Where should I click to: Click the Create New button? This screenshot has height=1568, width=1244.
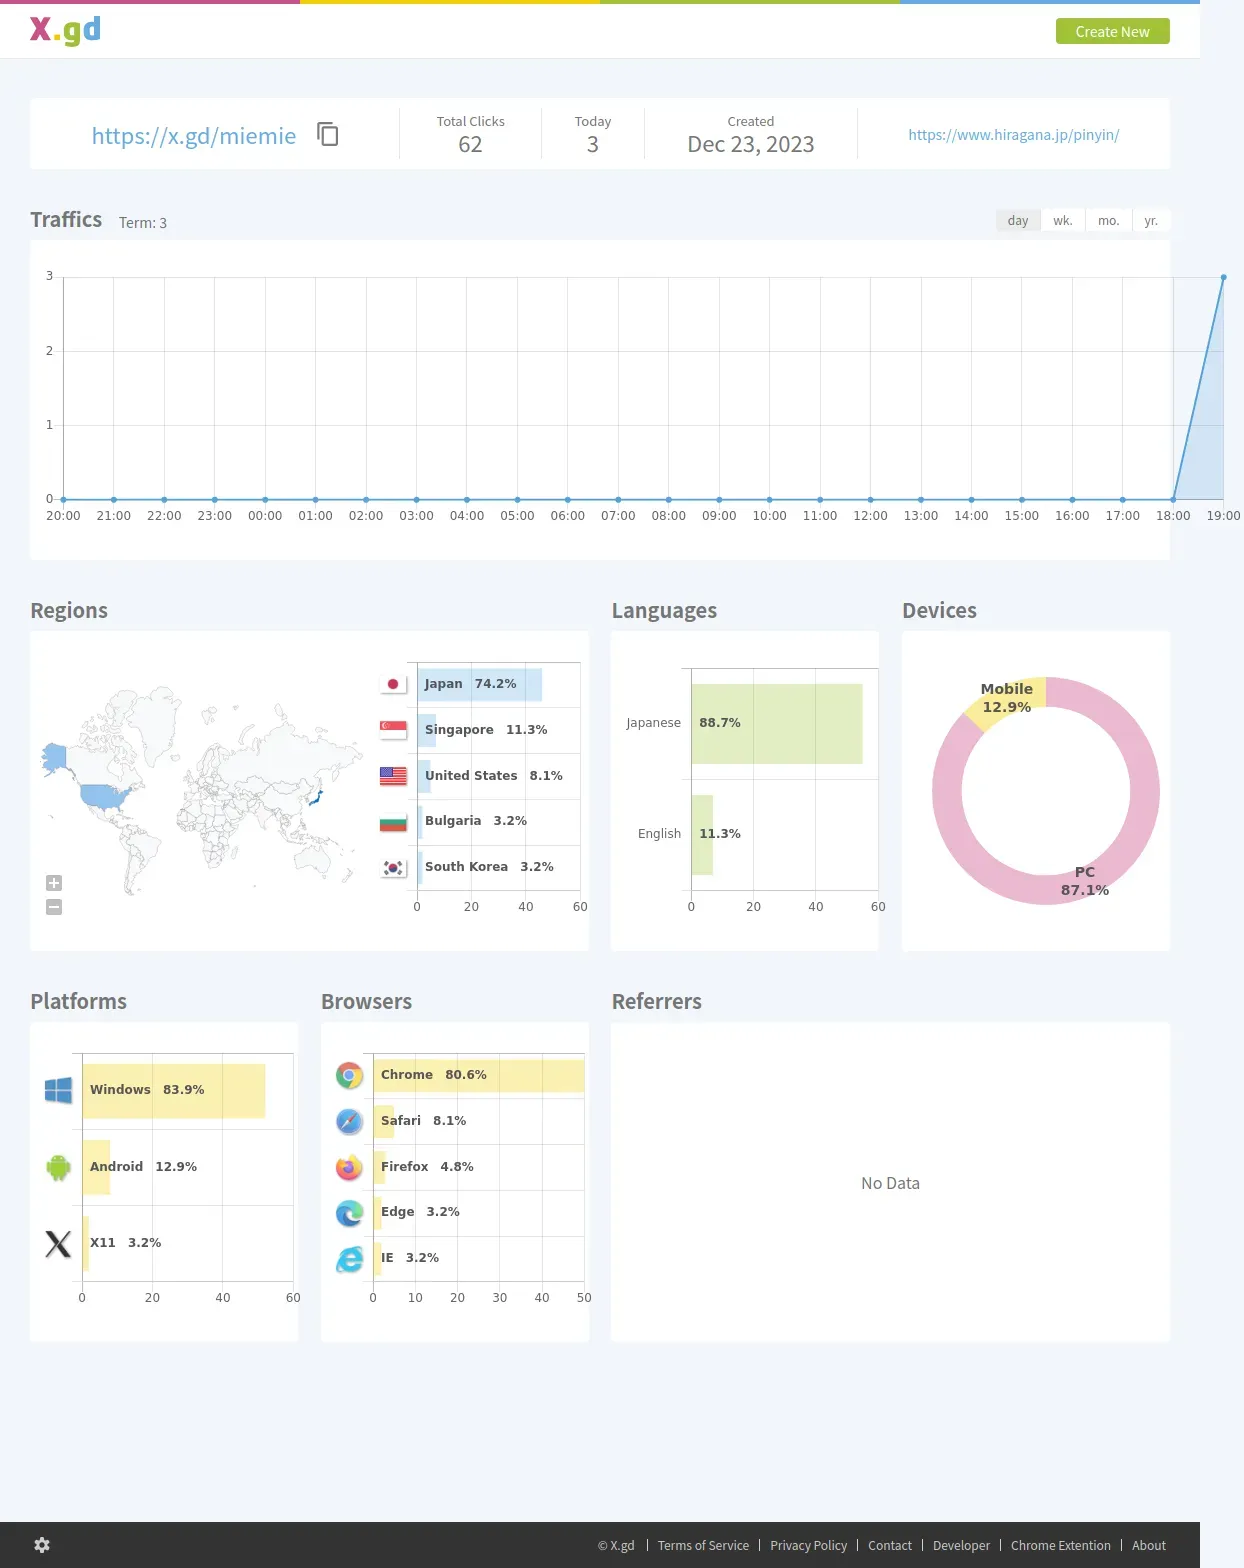point(1112,31)
